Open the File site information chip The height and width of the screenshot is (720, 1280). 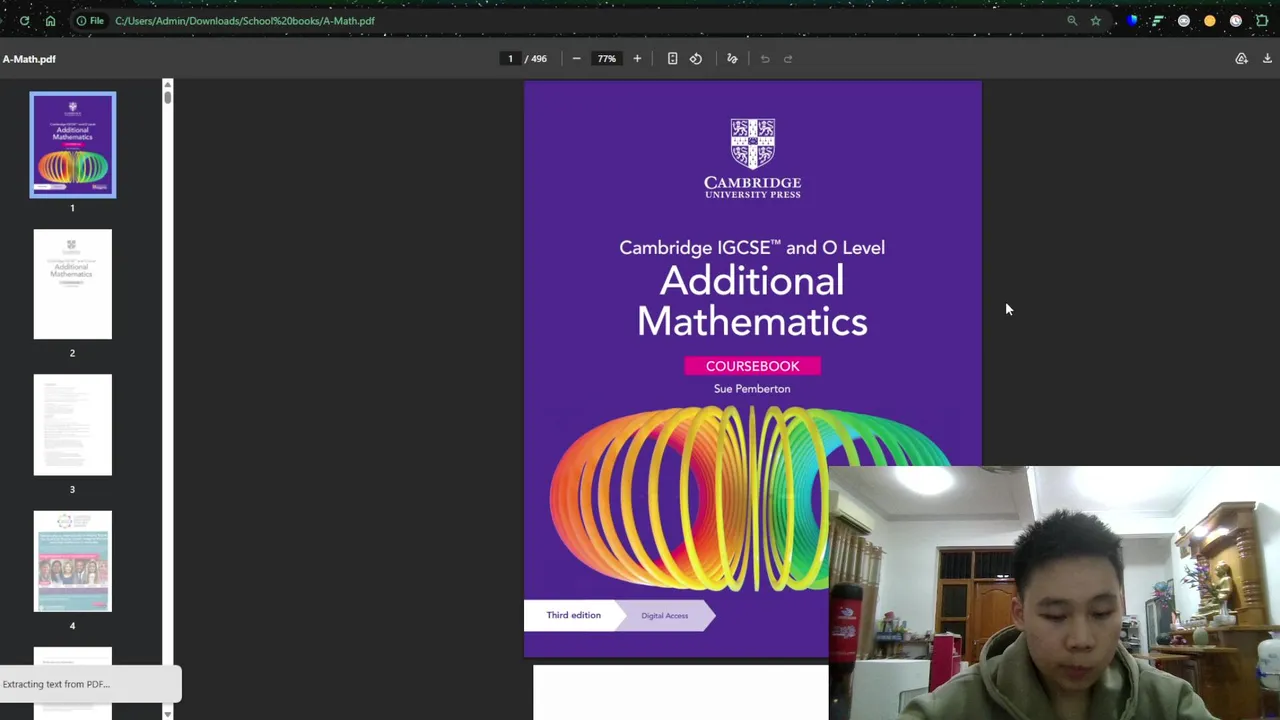click(x=90, y=20)
